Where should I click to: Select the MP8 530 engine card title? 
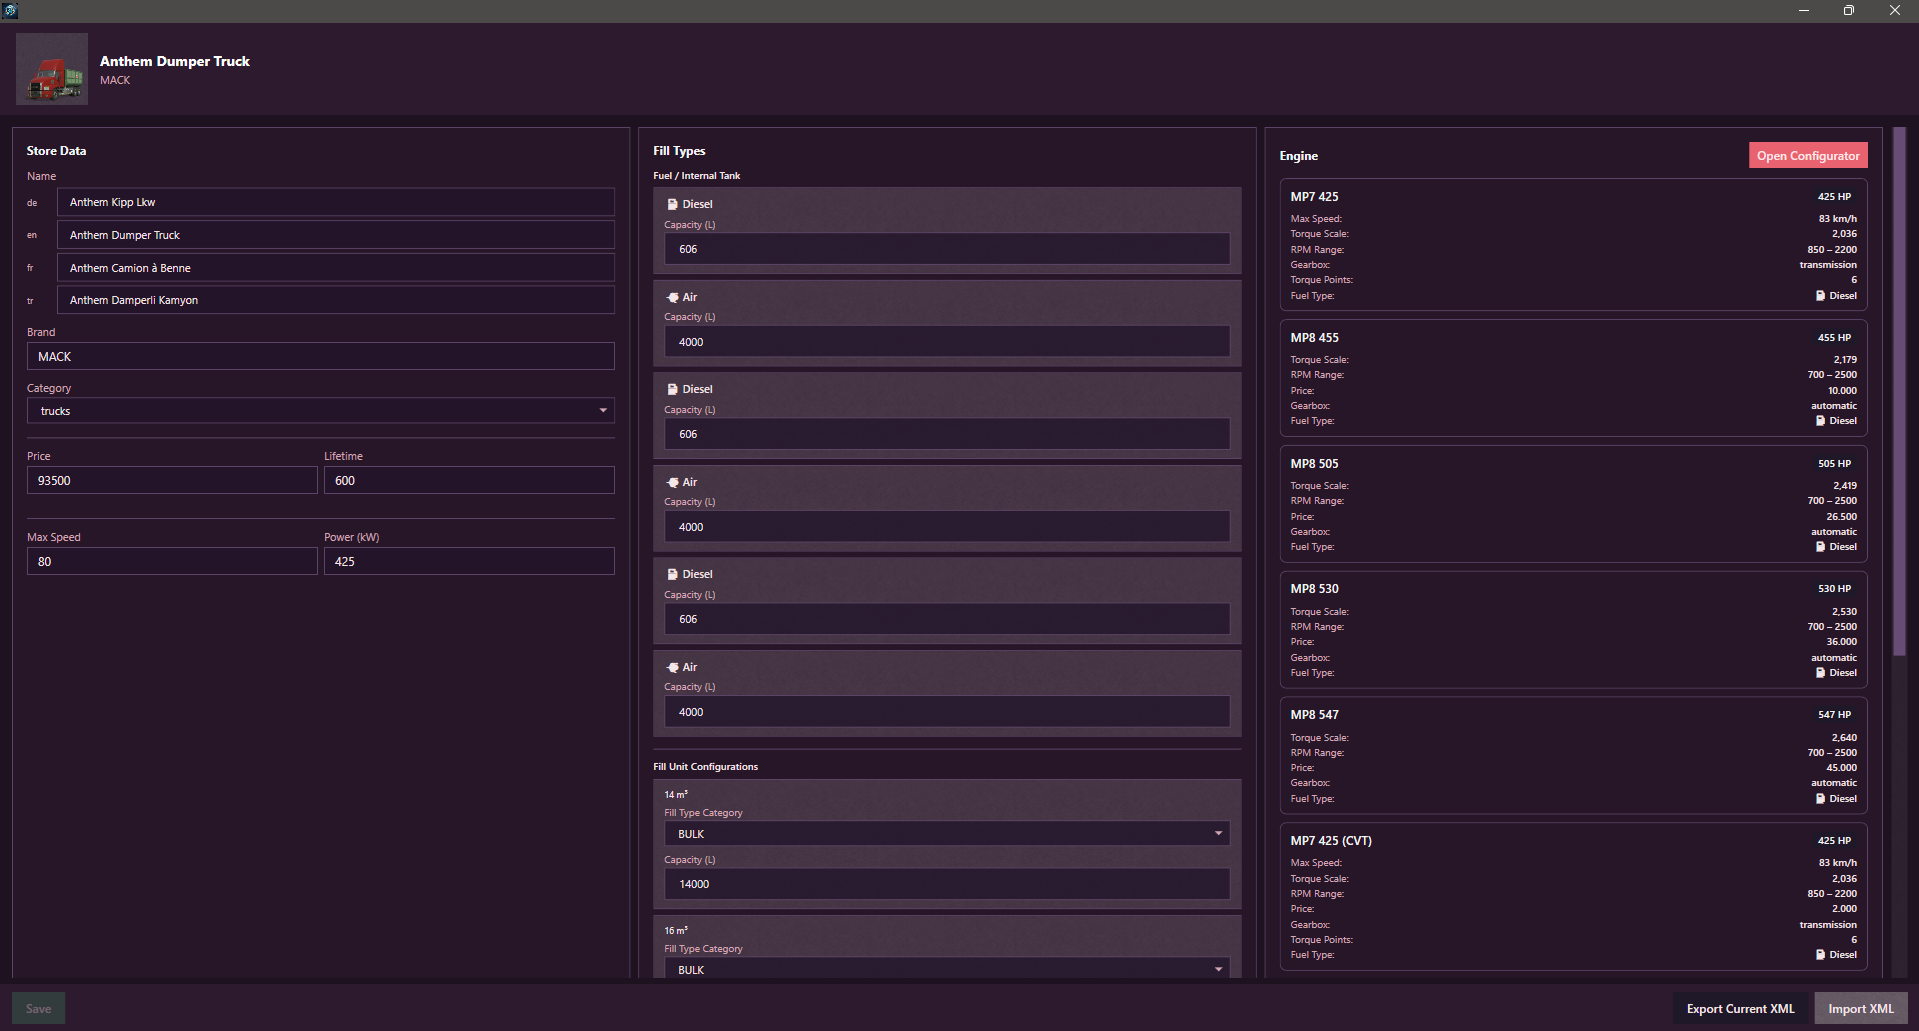pos(1314,589)
